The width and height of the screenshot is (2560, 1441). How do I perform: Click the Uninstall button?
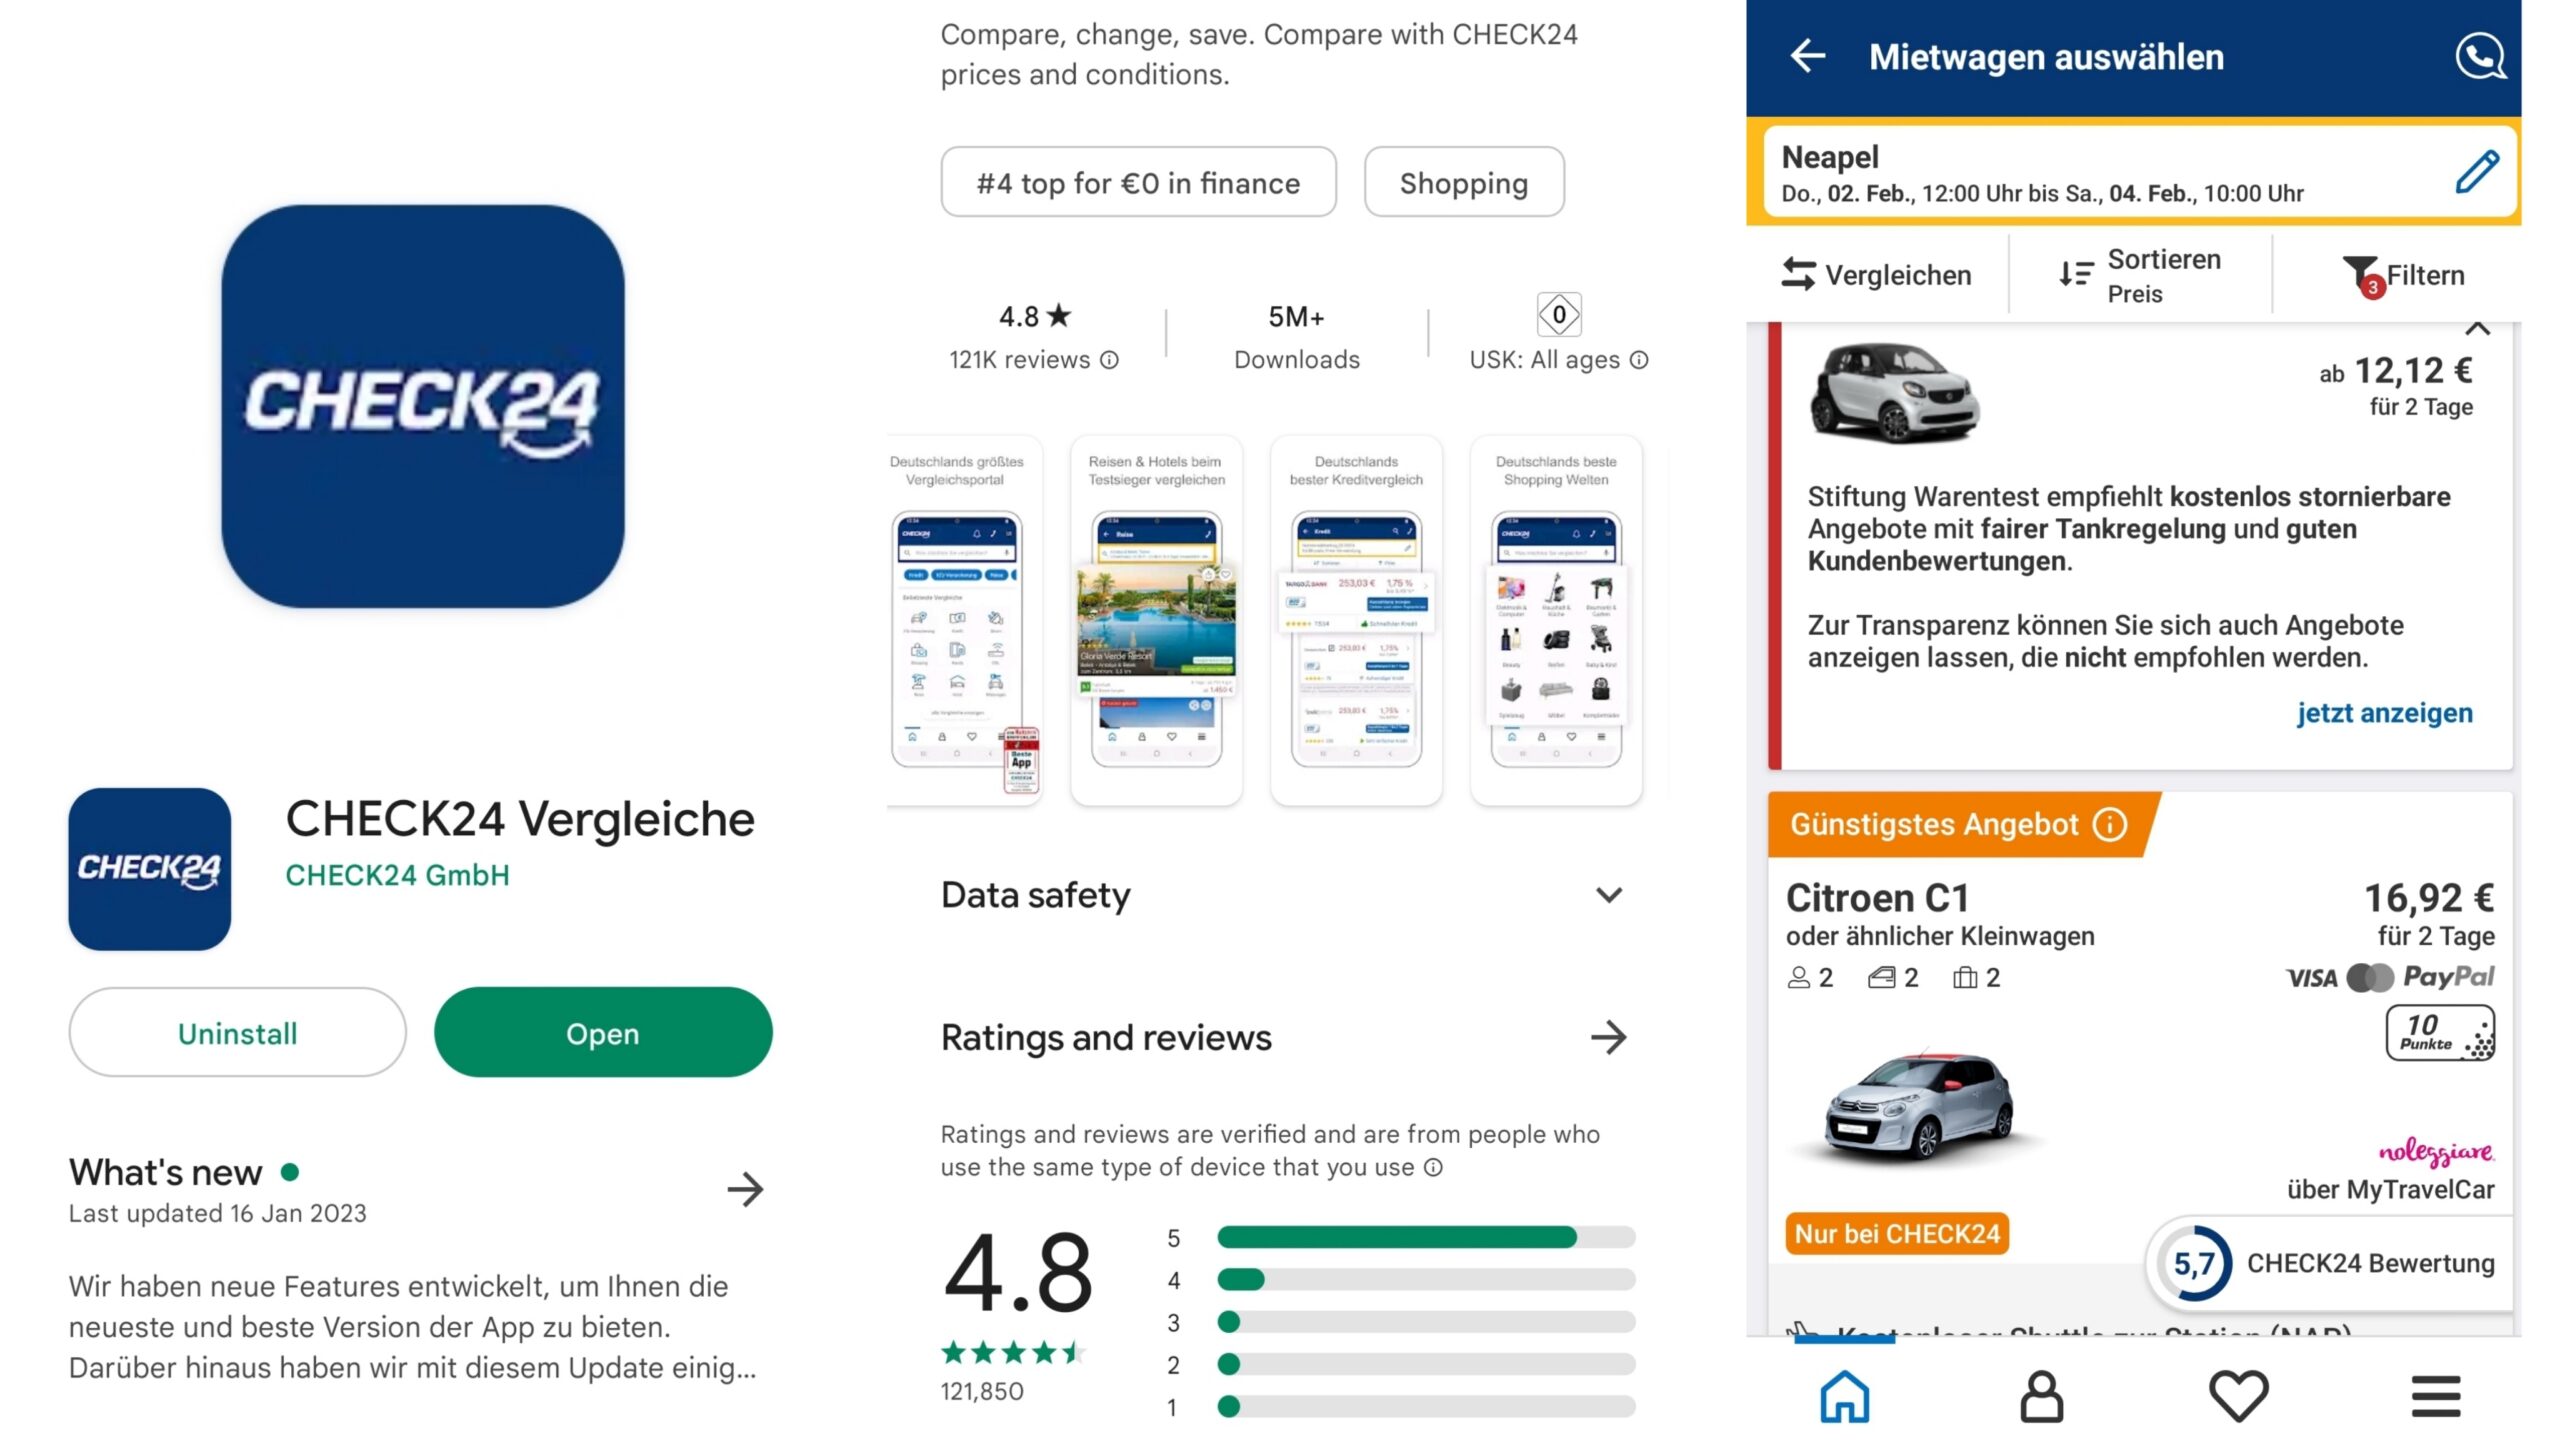pyautogui.click(x=238, y=1033)
